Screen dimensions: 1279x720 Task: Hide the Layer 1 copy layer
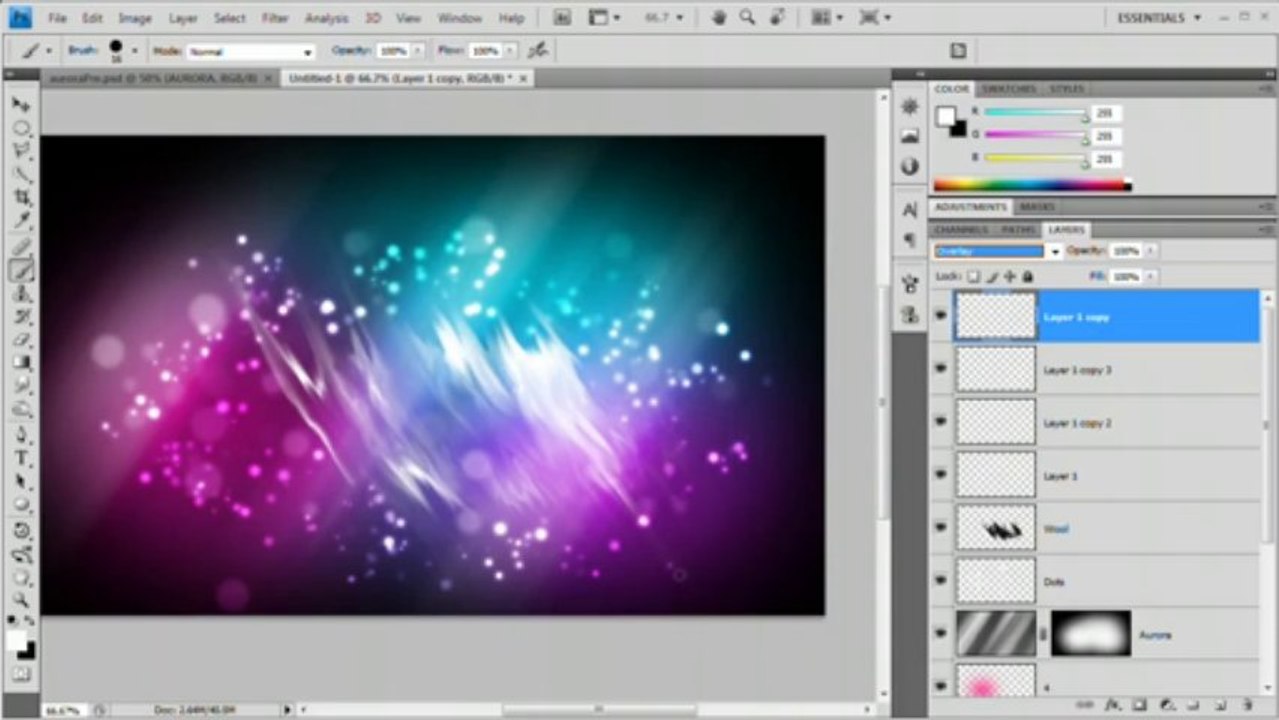940,316
